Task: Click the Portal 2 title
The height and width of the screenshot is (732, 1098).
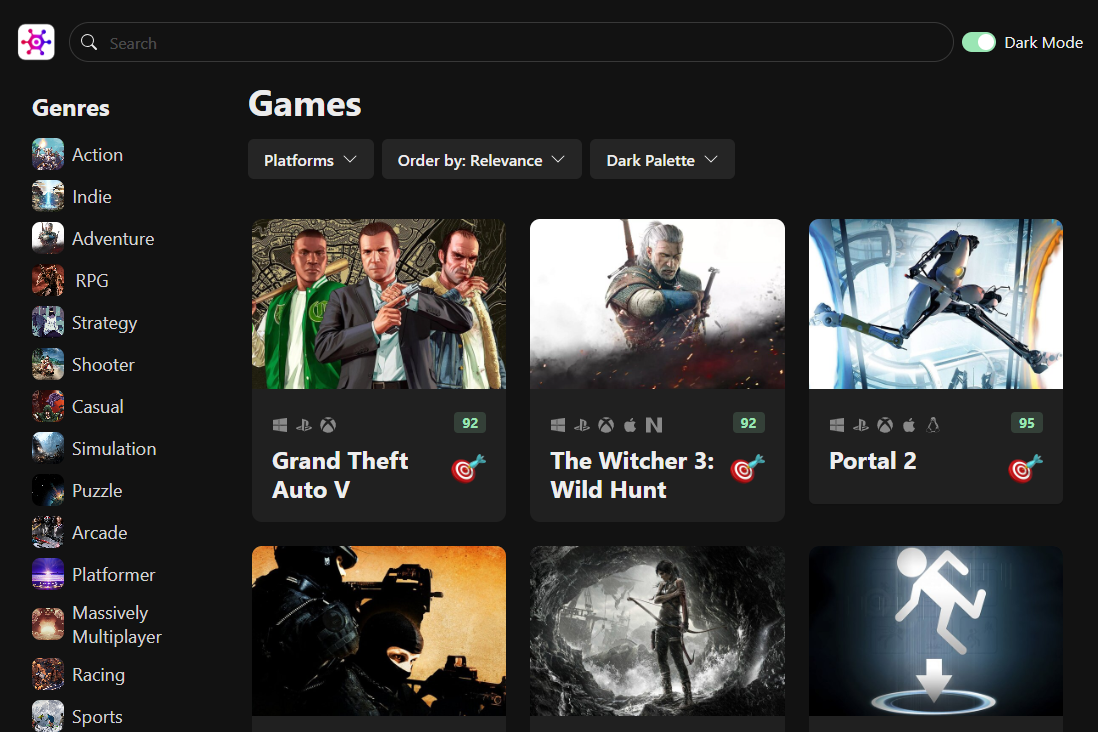Action: 873,461
